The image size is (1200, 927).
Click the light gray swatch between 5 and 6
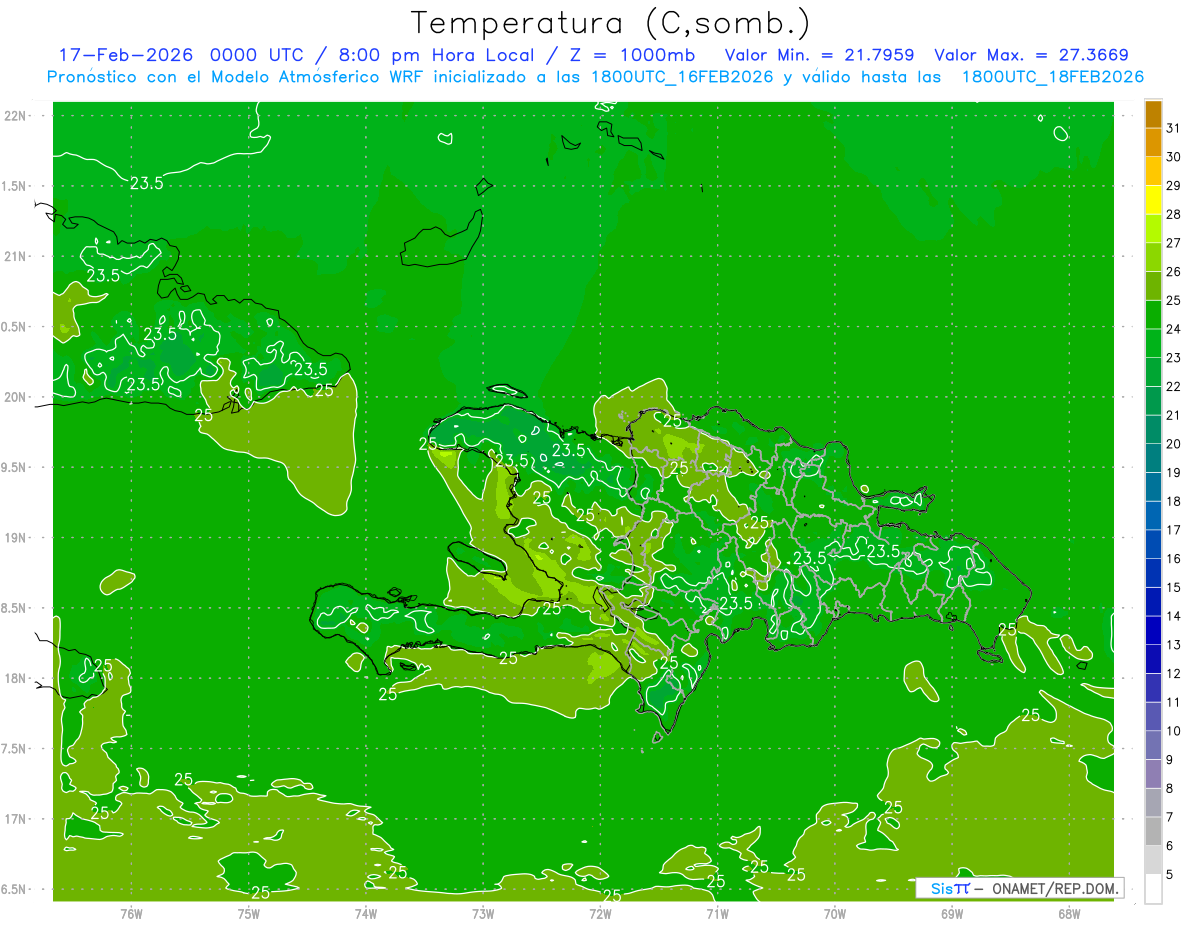pyautogui.click(x=1153, y=860)
